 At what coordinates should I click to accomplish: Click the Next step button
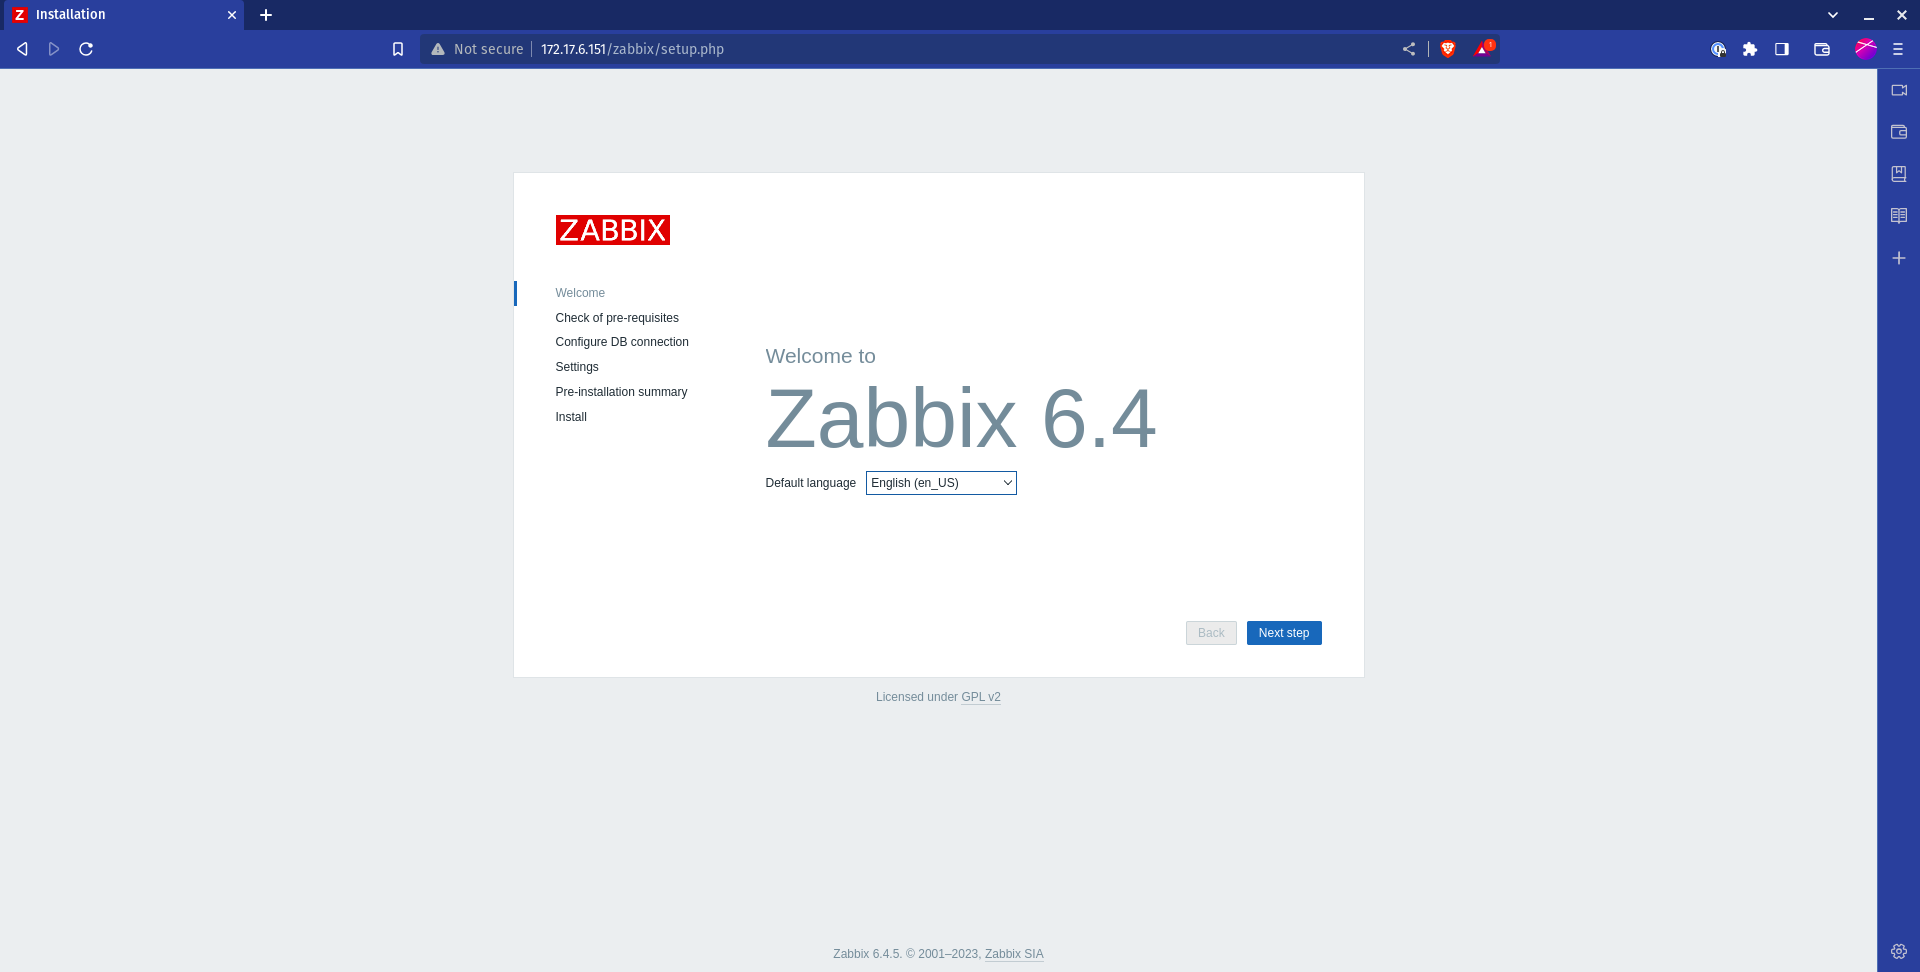(x=1284, y=633)
